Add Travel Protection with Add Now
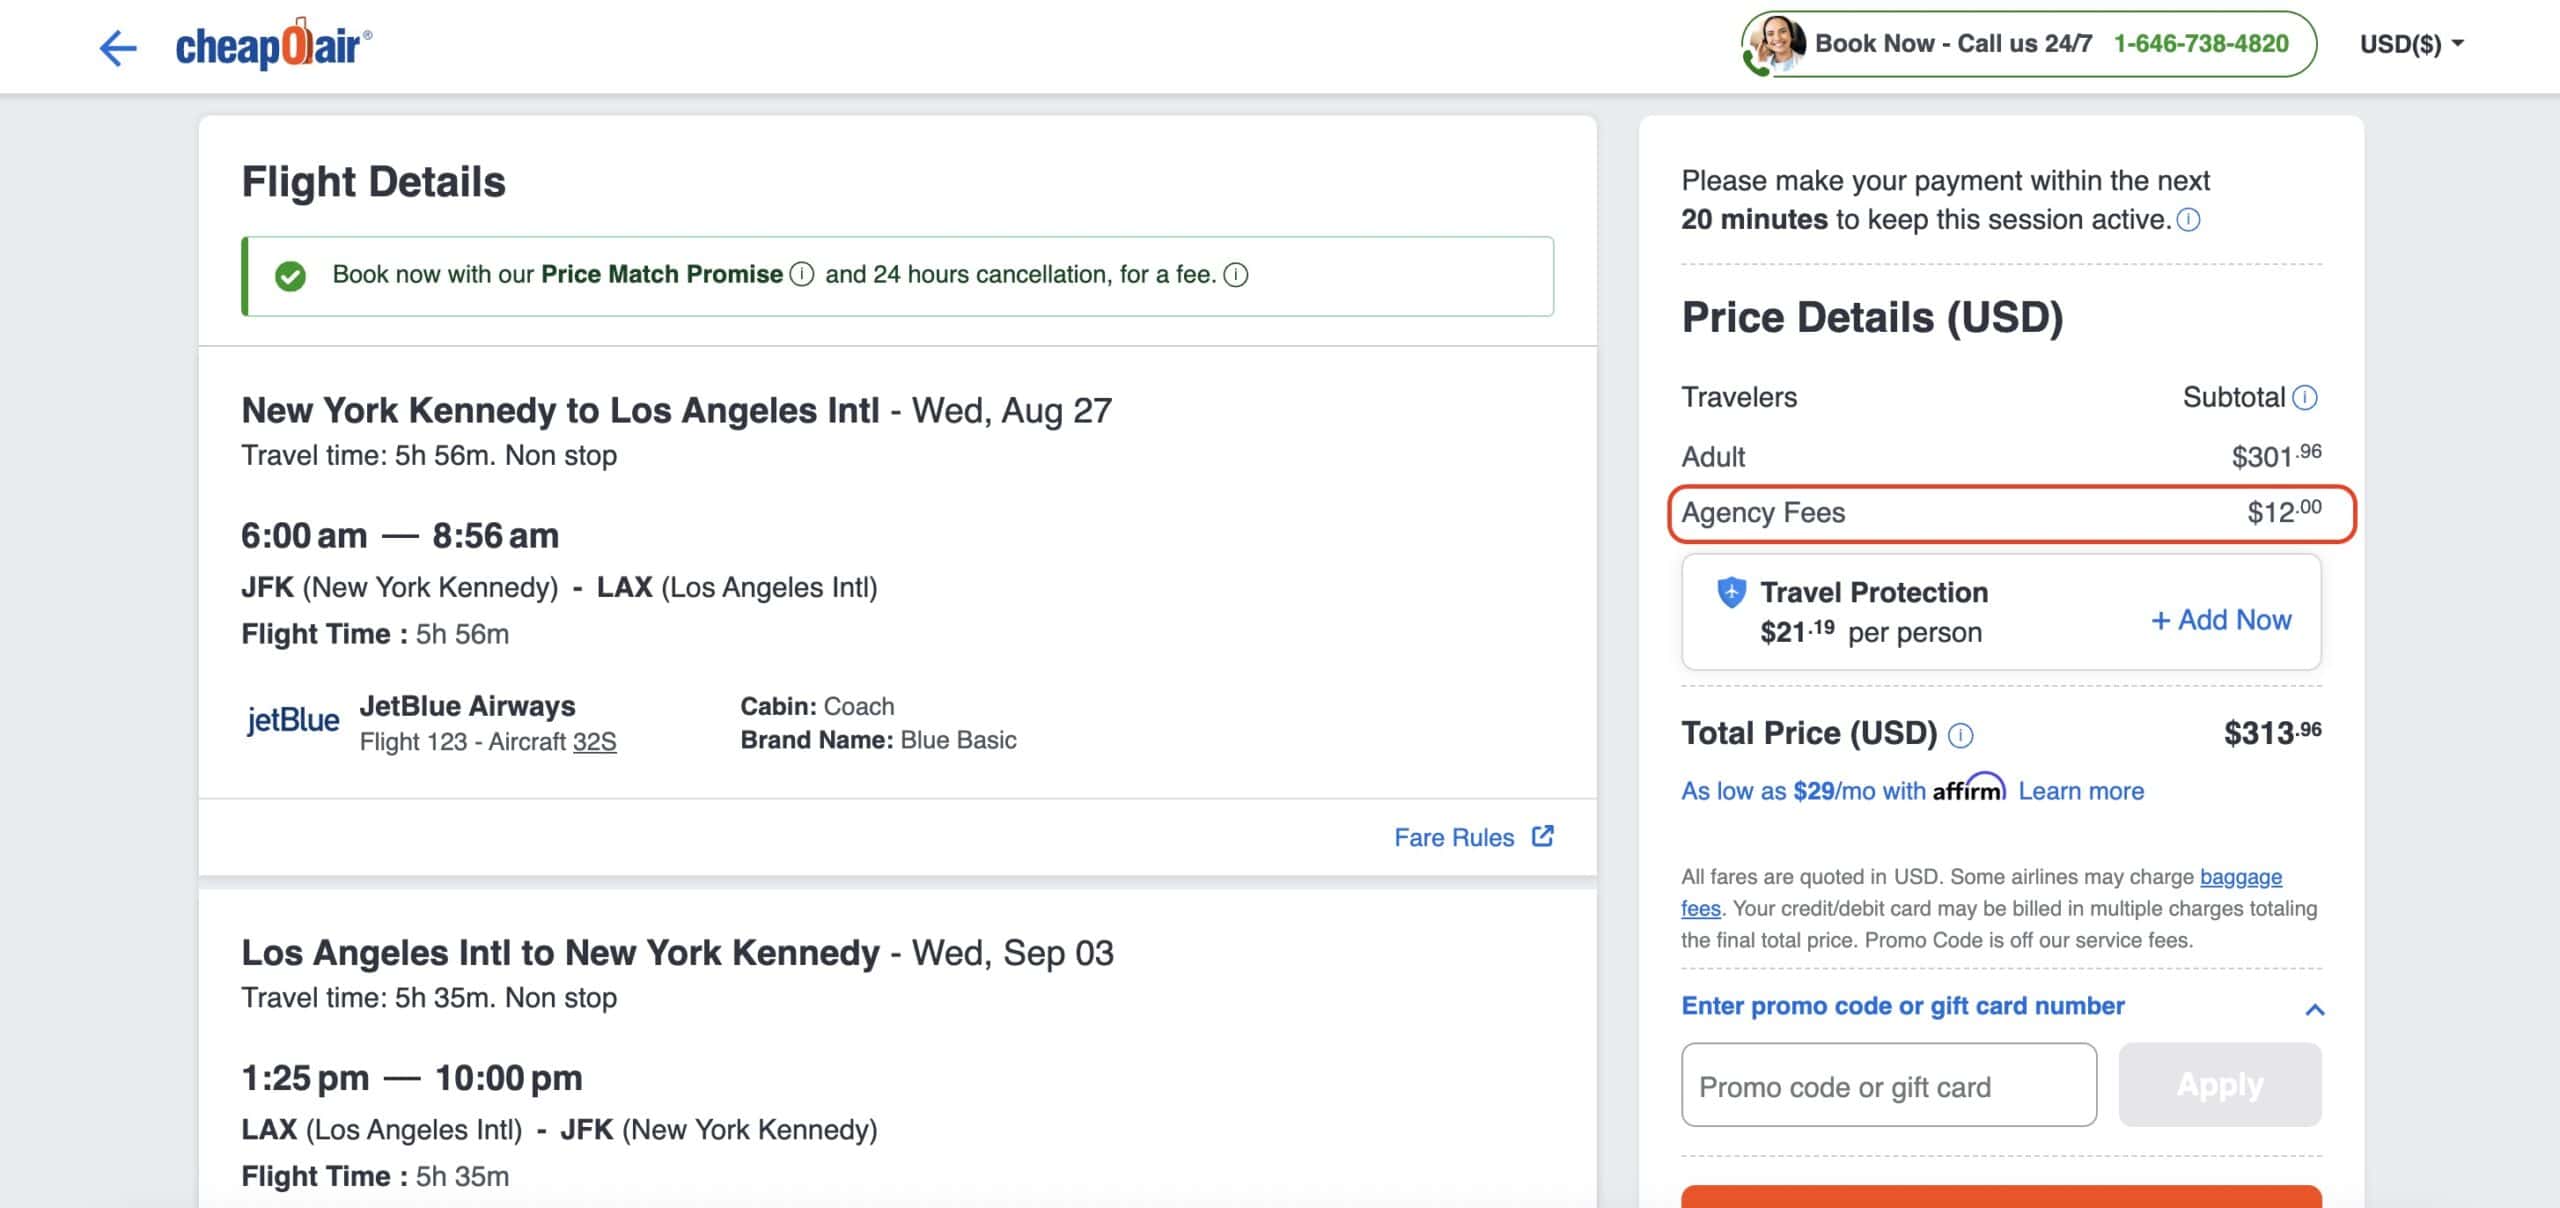Image resolution: width=2560 pixels, height=1208 pixels. [2221, 620]
